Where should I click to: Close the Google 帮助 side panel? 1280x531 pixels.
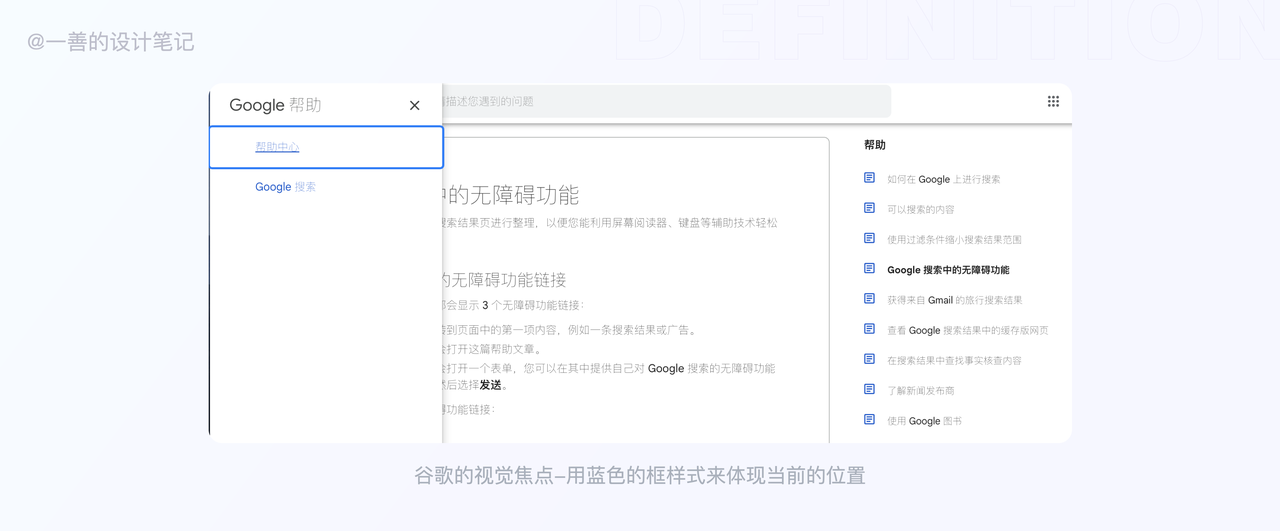coord(415,105)
